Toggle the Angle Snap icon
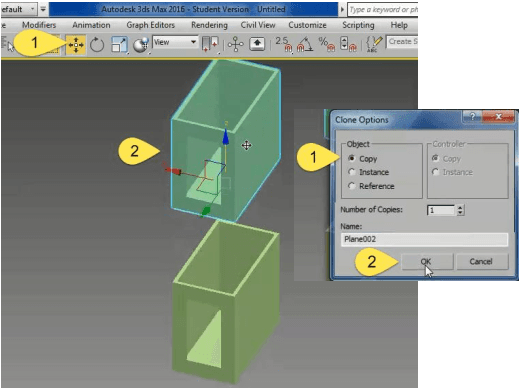 [x=304, y=44]
